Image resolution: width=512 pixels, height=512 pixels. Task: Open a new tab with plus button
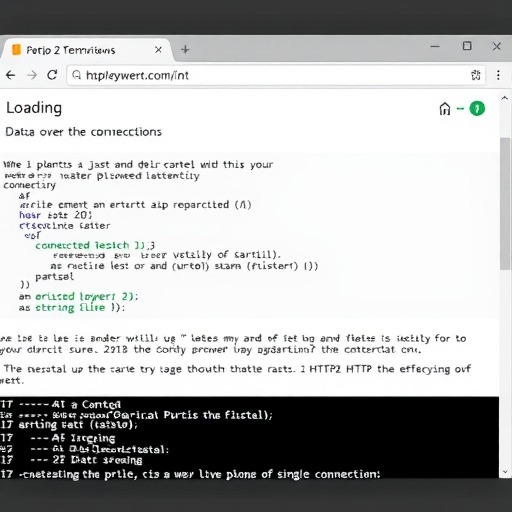pyautogui.click(x=185, y=50)
